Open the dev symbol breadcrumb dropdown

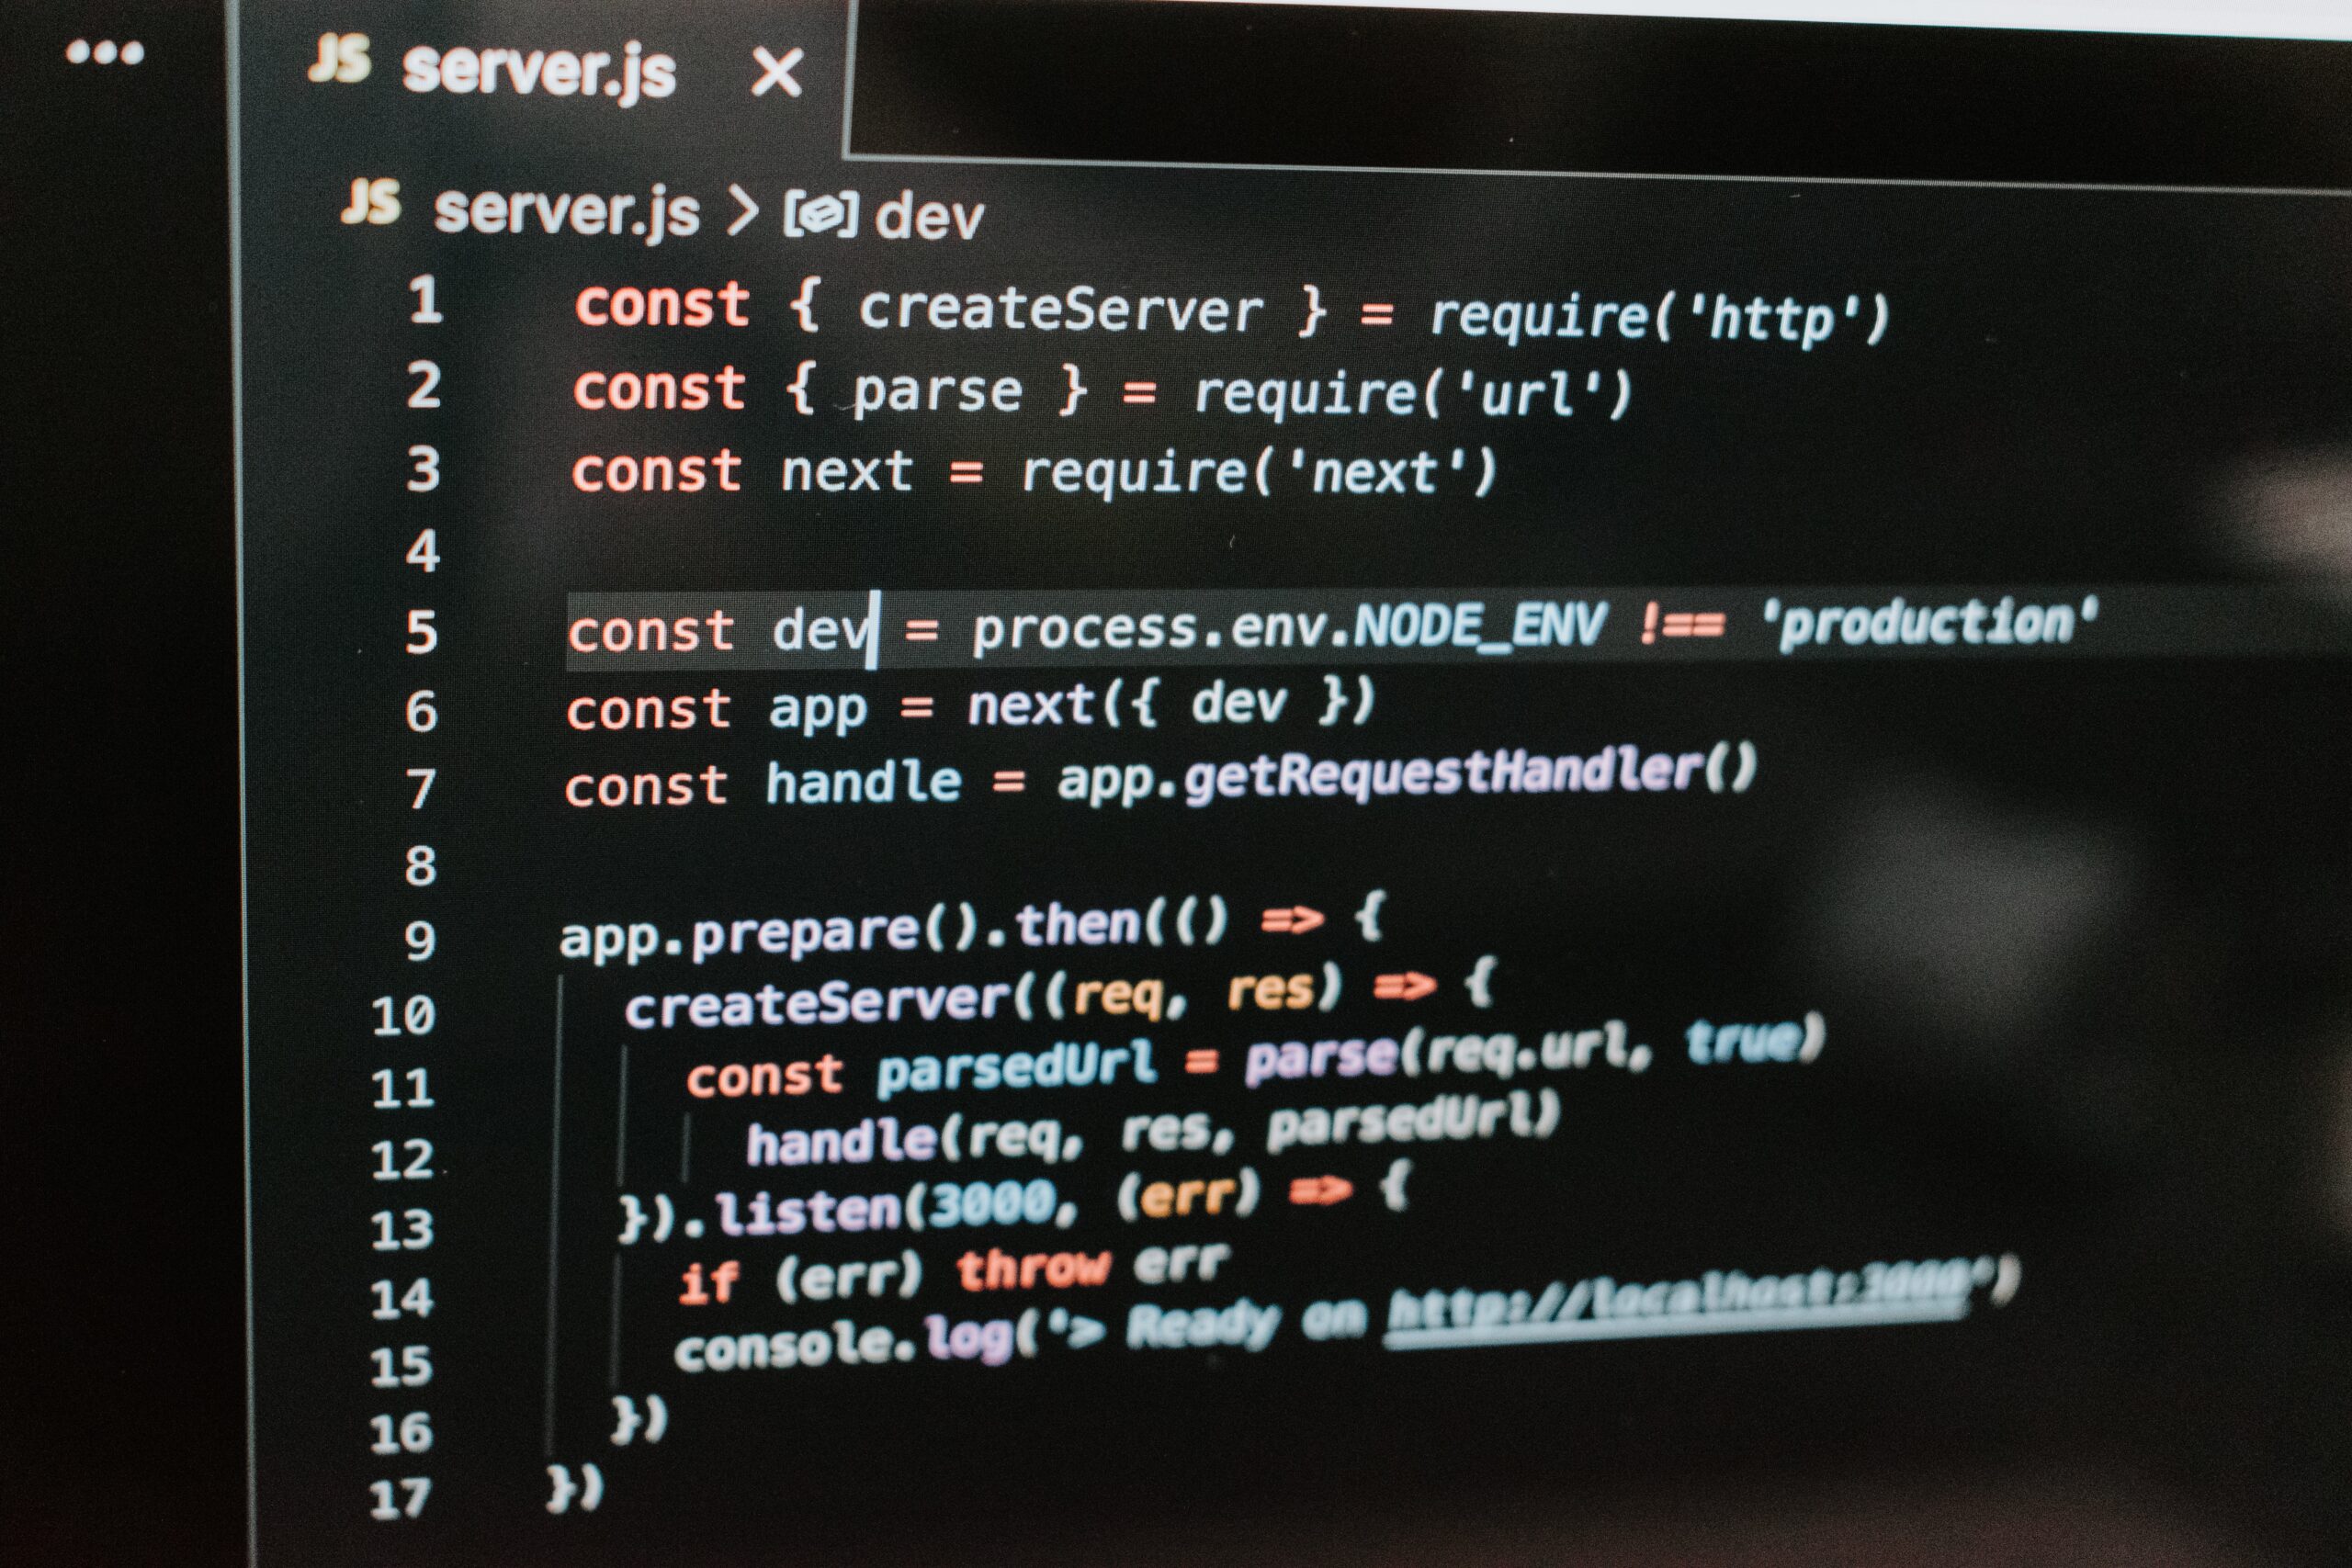[929, 217]
